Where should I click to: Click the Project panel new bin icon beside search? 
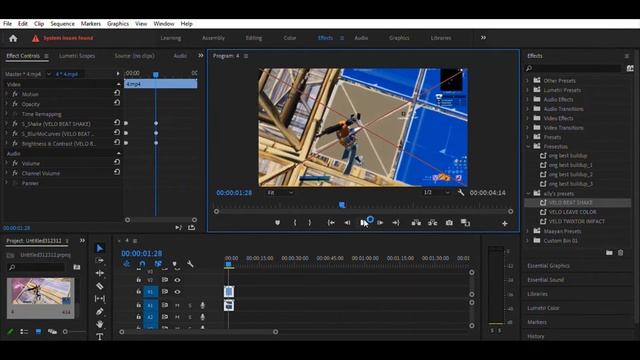point(76,267)
